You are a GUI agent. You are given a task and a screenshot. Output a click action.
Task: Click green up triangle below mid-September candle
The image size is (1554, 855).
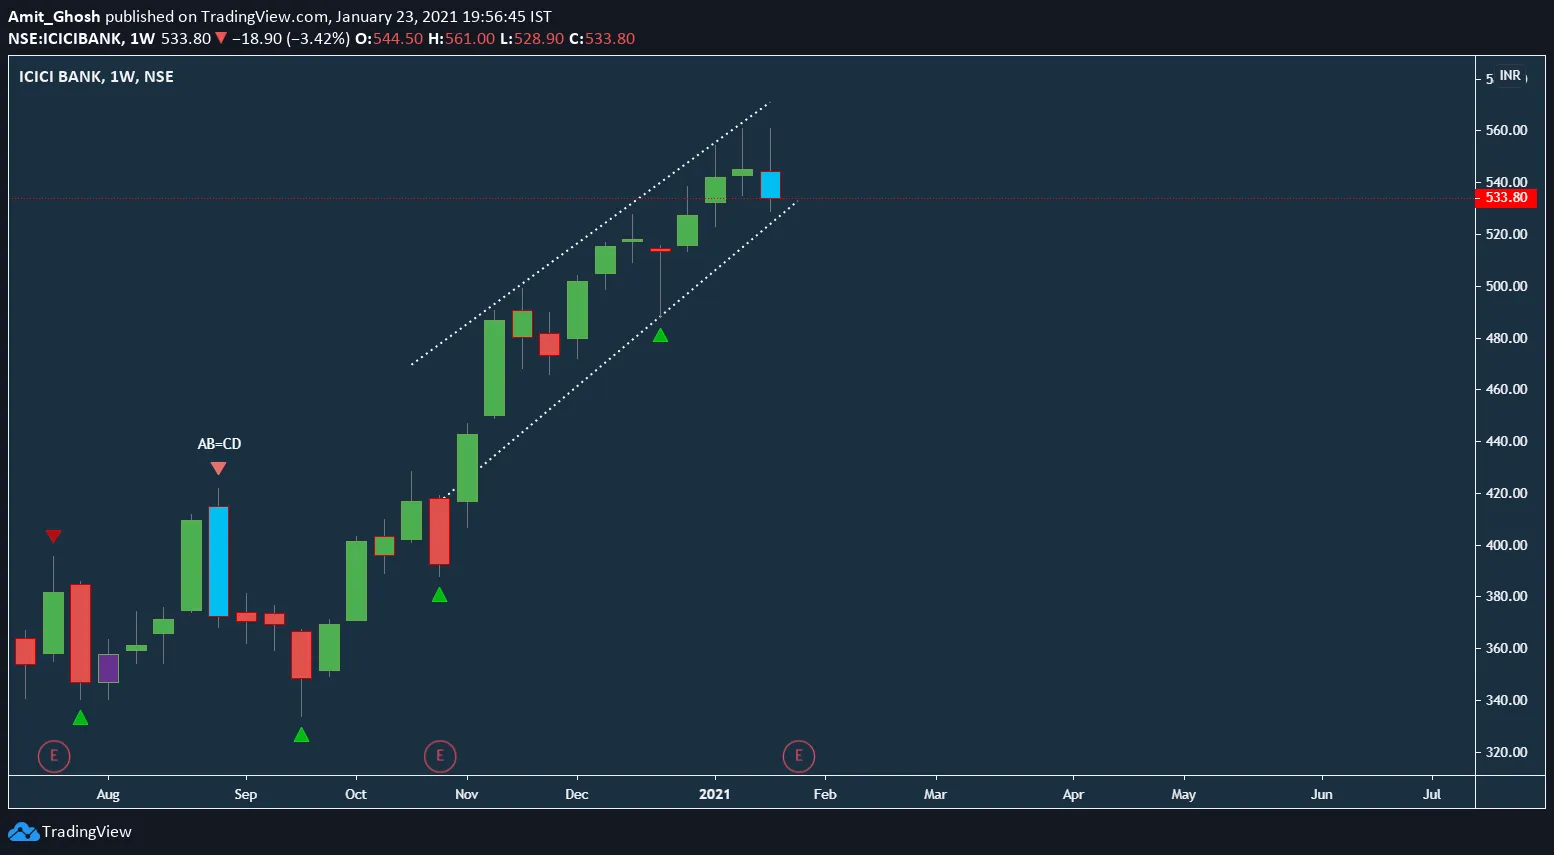[x=301, y=735]
